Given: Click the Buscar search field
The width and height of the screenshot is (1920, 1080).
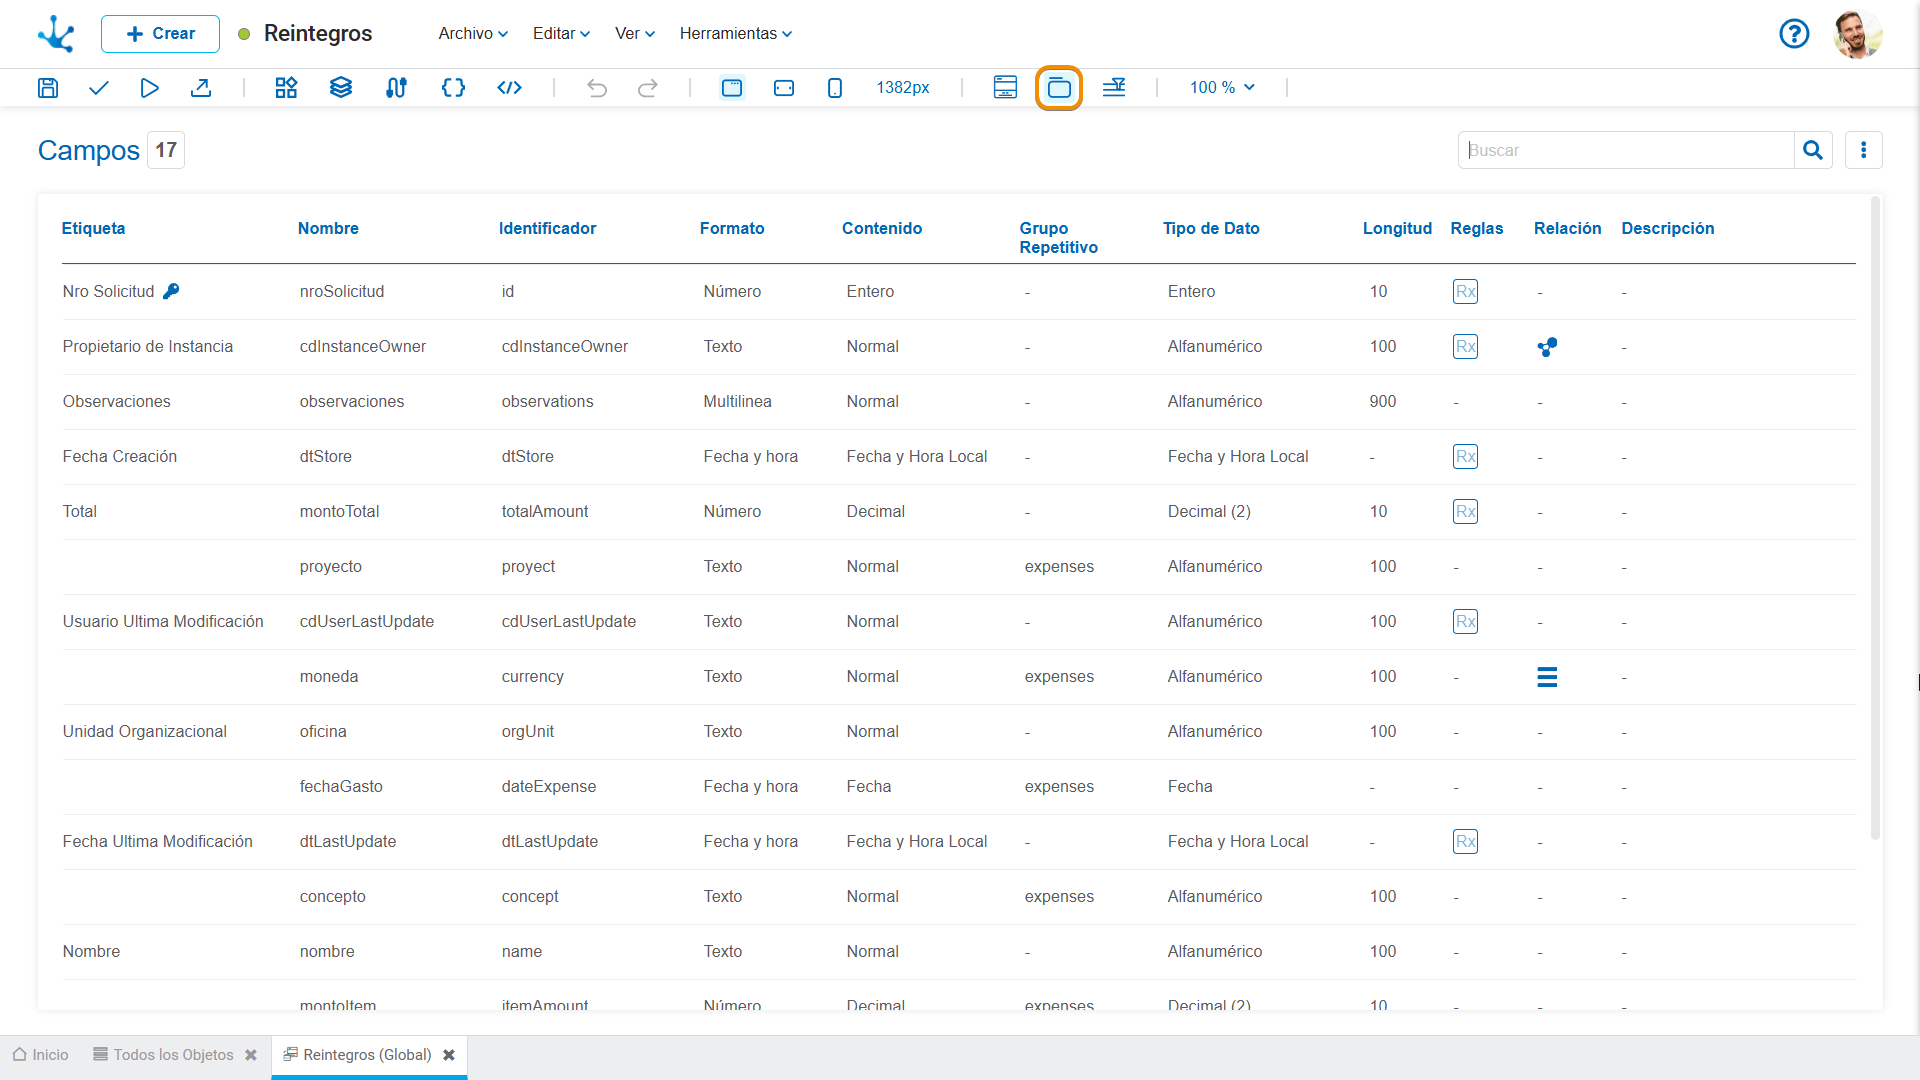Looking at the screenshot, I should pyautogui.click(x=1626, y=150).
